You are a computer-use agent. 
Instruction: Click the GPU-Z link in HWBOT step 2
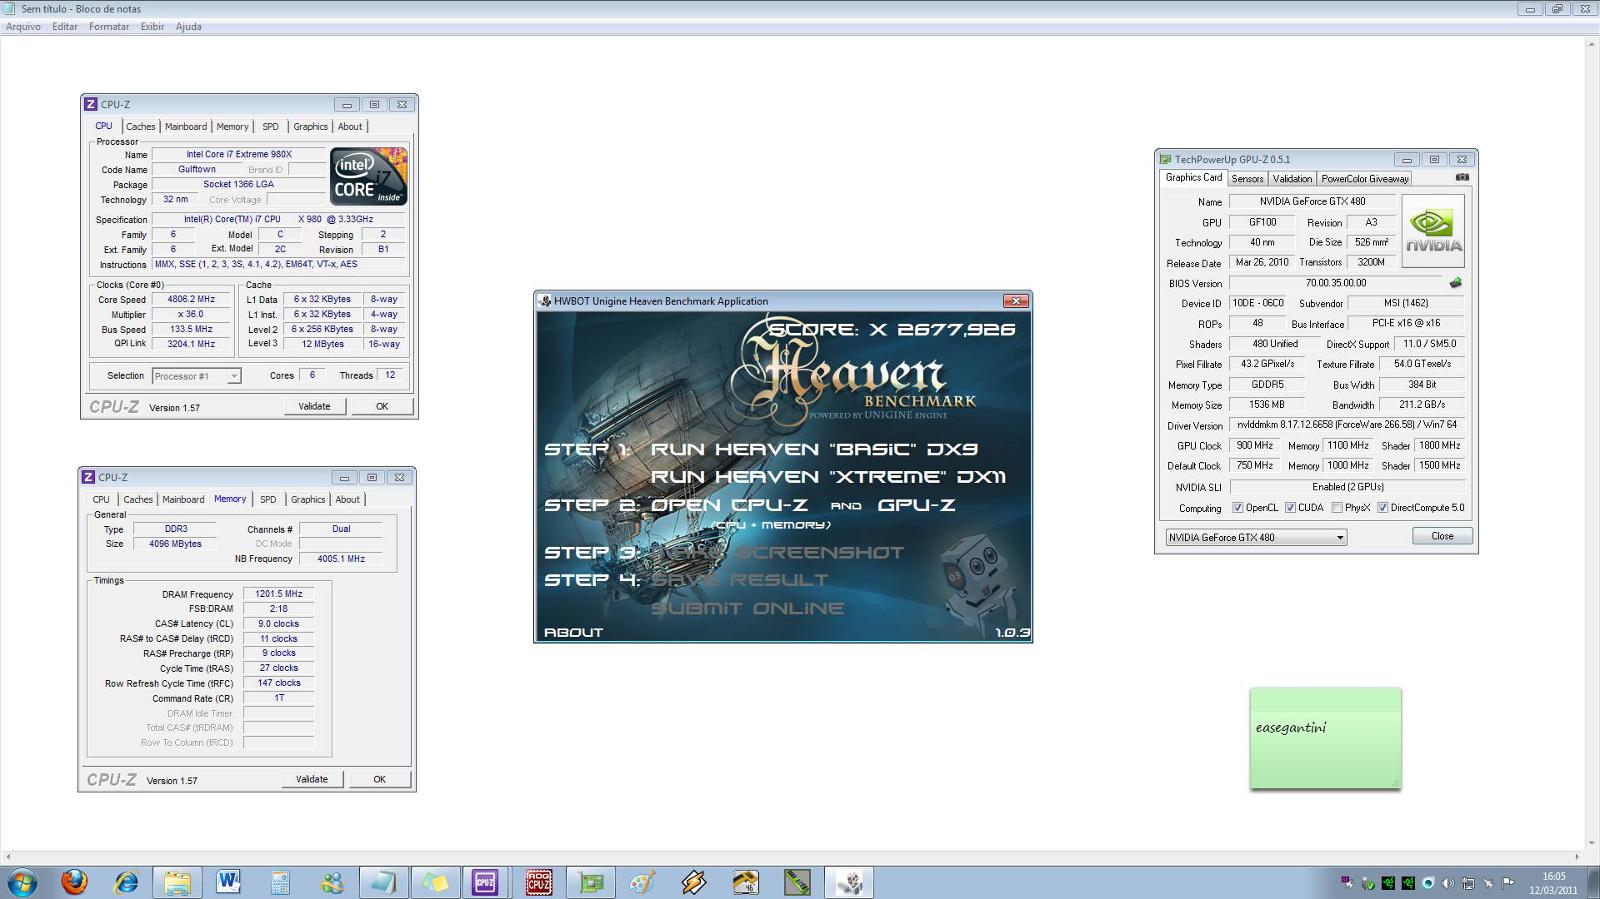click(916, 505)
